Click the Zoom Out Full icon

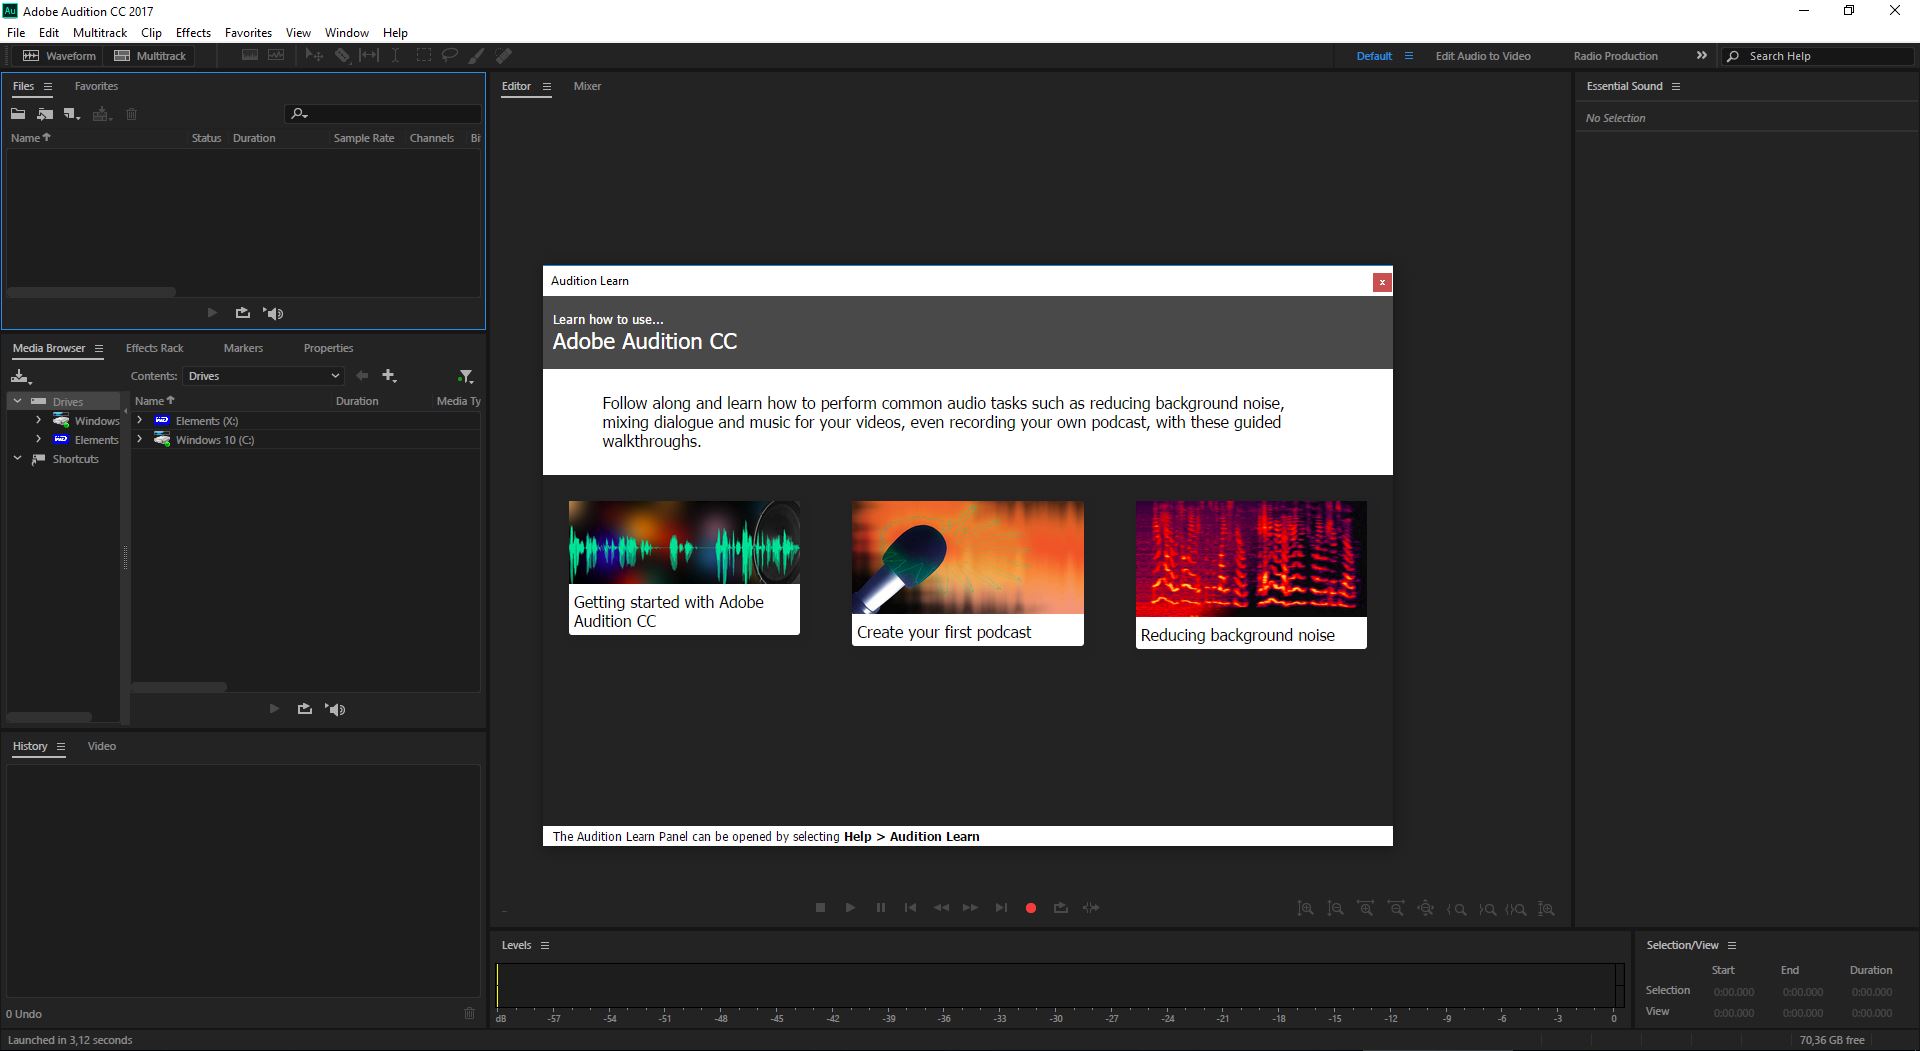(1426, 909)
